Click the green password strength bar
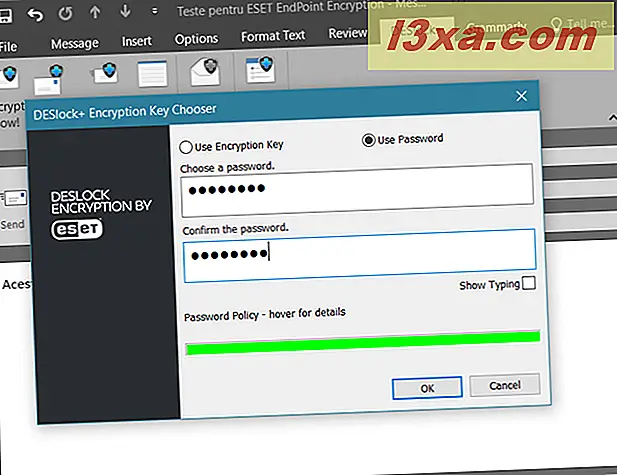The width and height of the screenshot is (617, 475). tap(362, 343)
